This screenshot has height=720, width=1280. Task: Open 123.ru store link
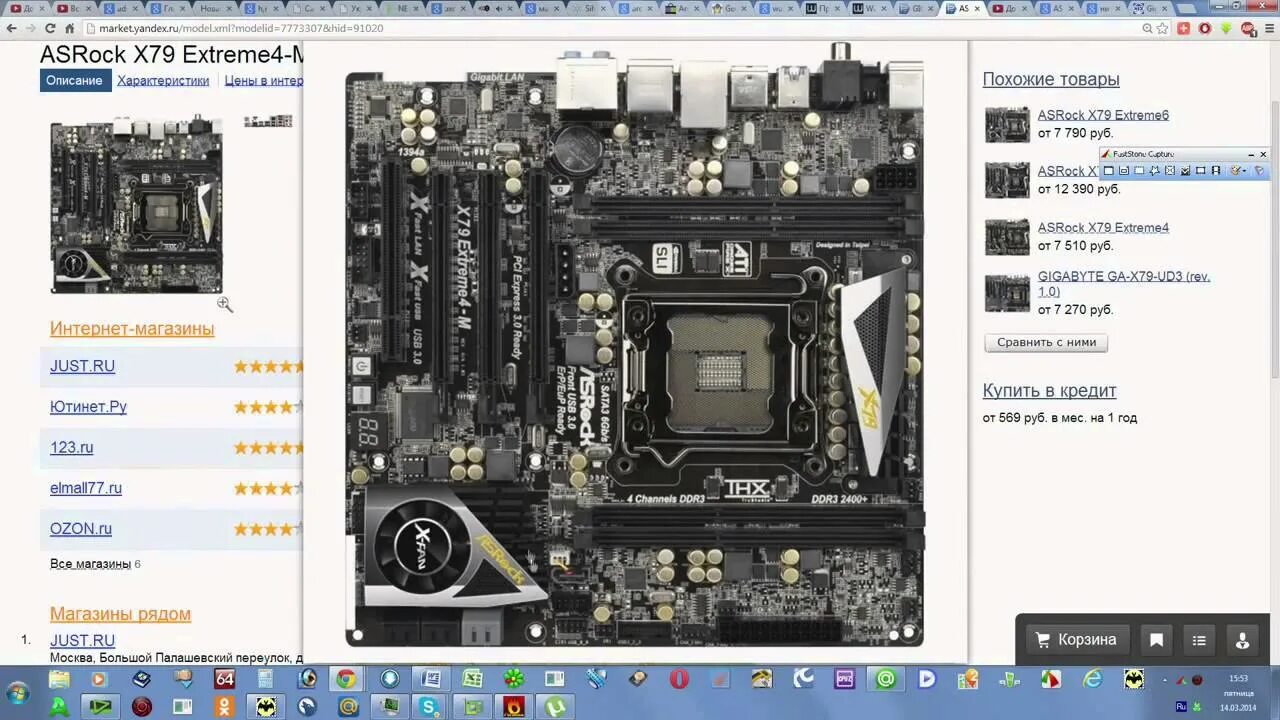[x=71, y=447]
